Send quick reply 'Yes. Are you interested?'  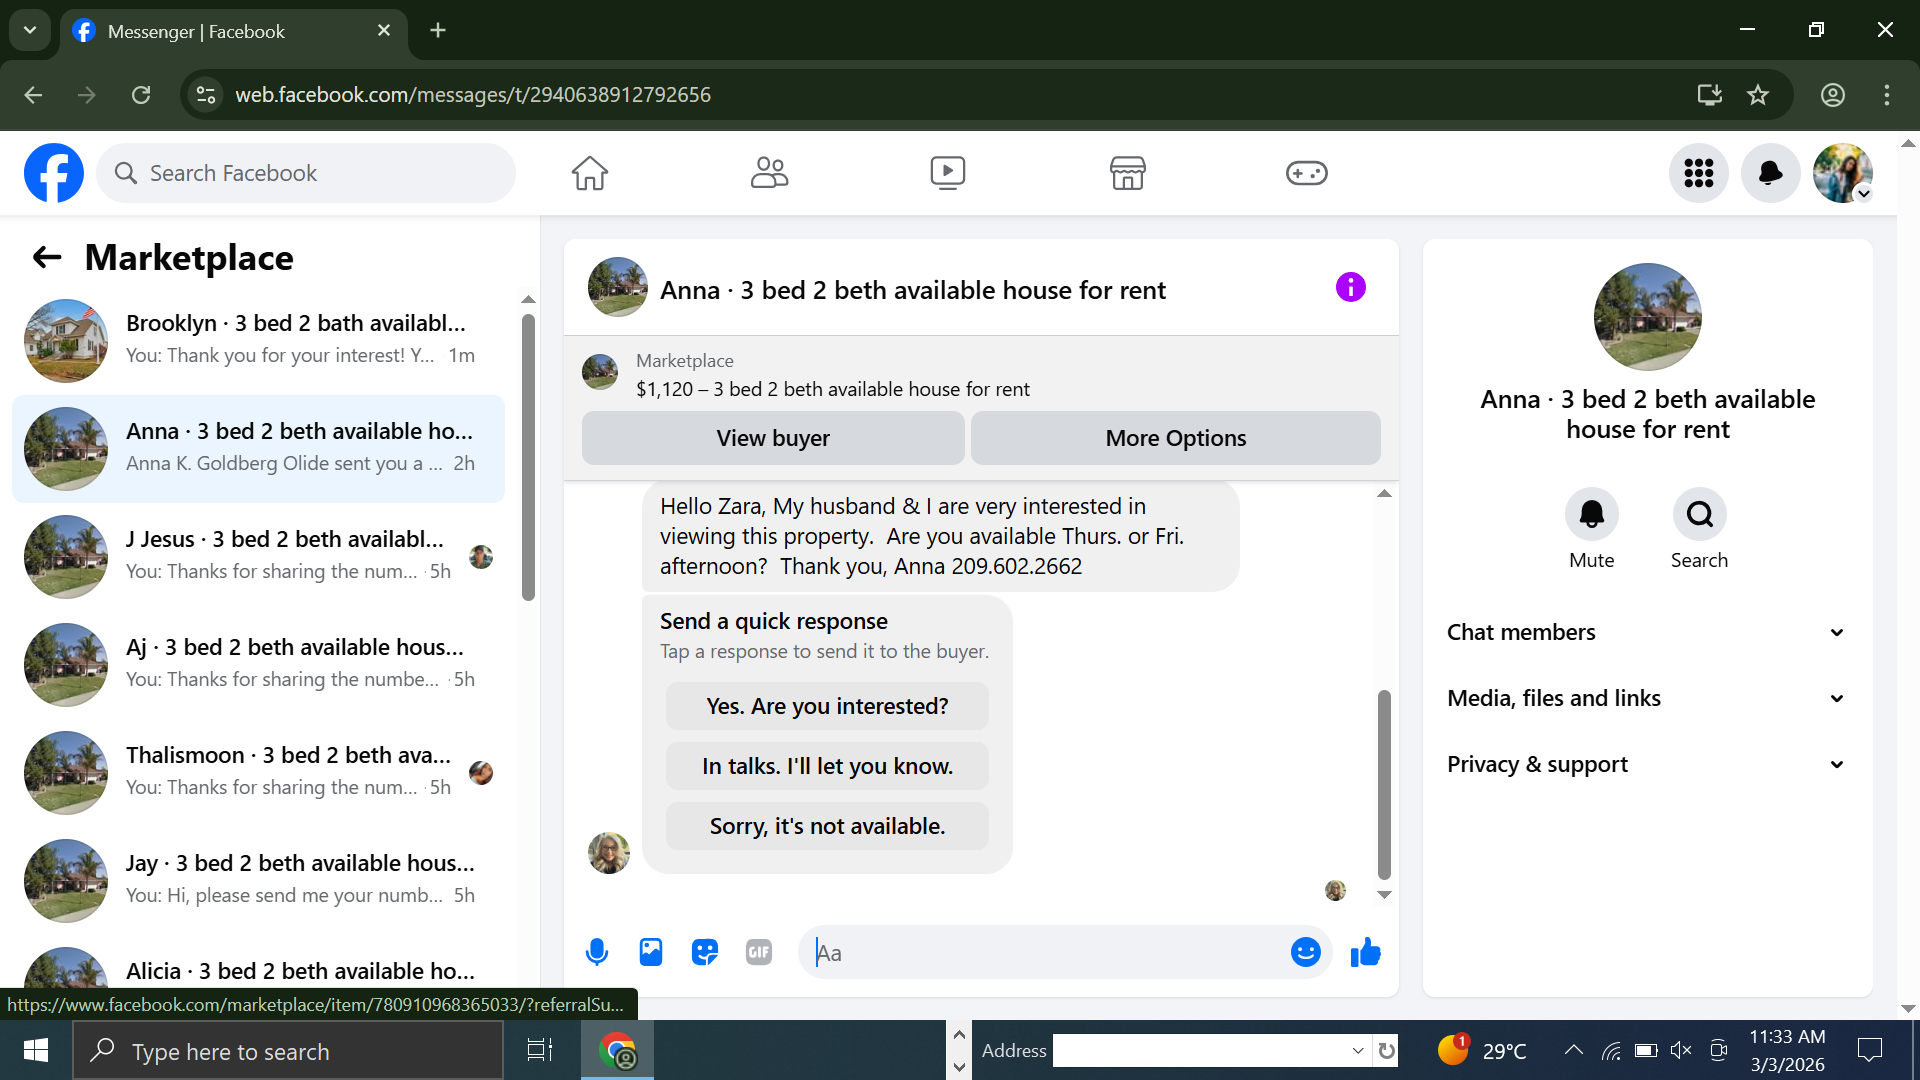tap(827, 706)
